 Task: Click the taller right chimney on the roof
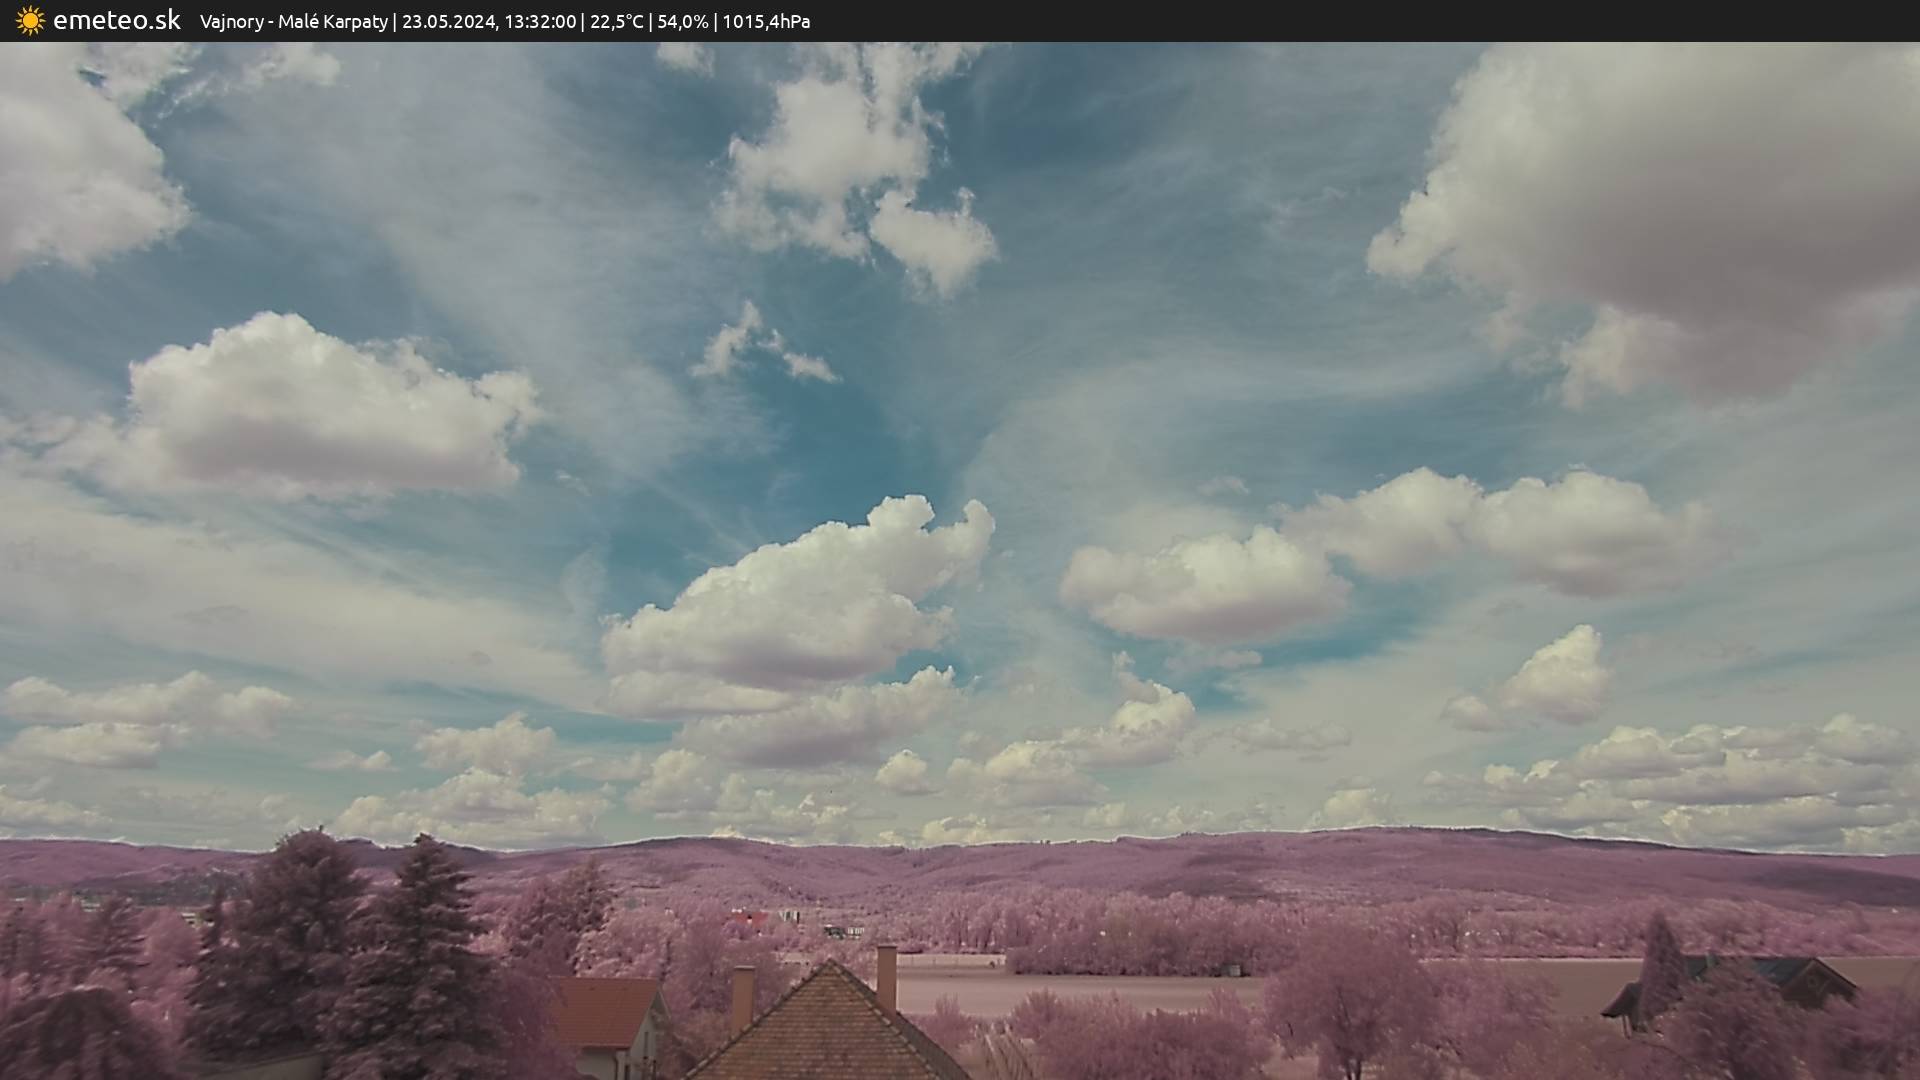(886, 977)
